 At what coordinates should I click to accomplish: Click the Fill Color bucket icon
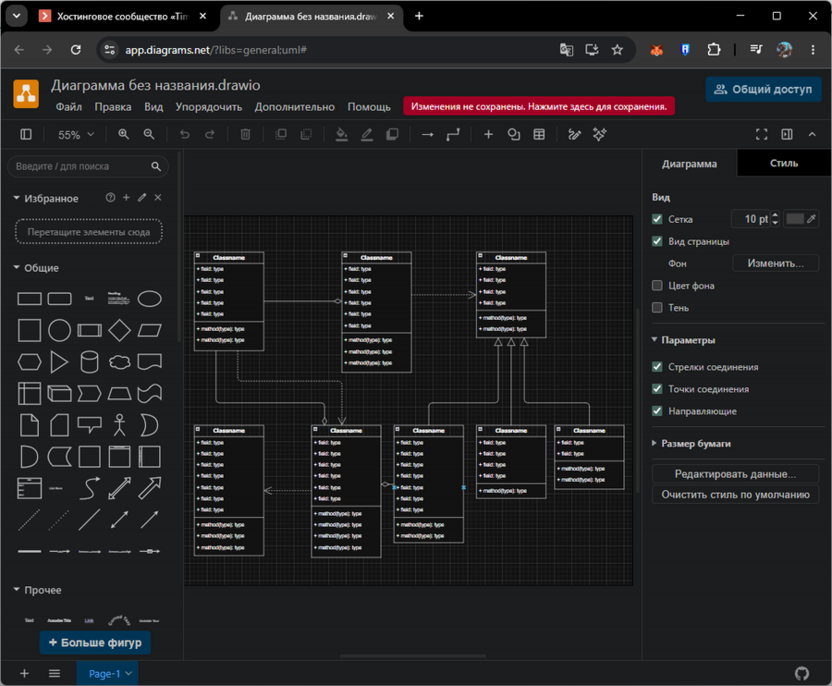342,135
